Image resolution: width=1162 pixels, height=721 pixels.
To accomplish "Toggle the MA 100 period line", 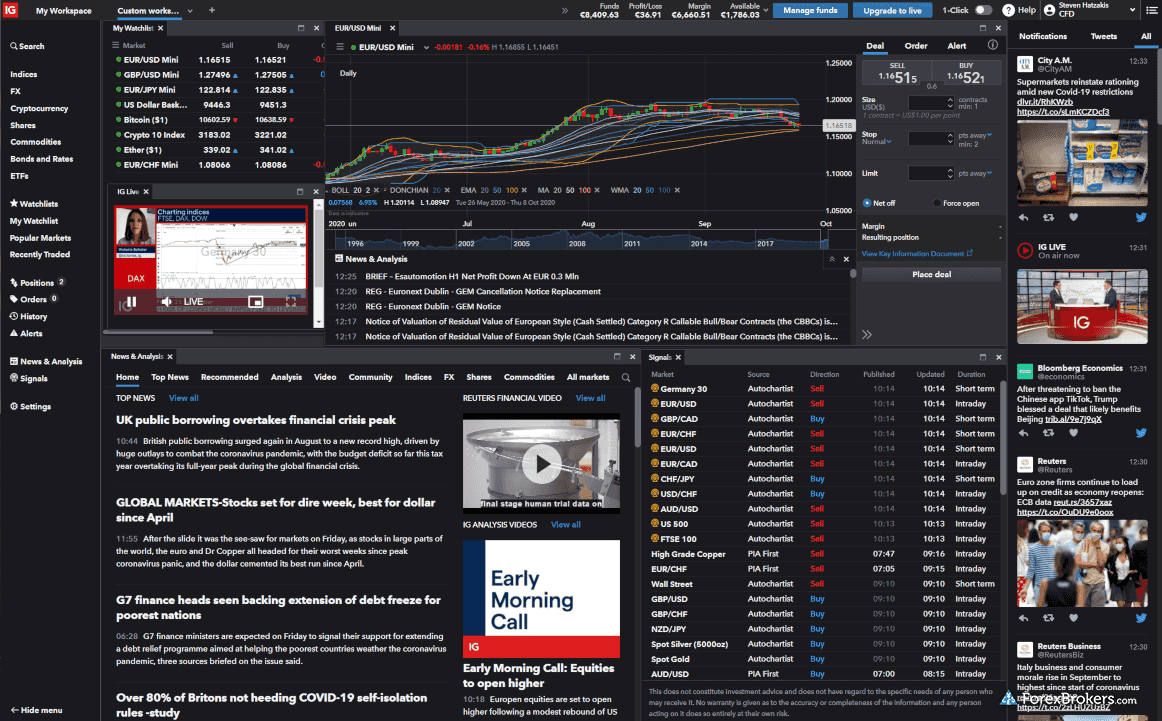I will 585,190.
